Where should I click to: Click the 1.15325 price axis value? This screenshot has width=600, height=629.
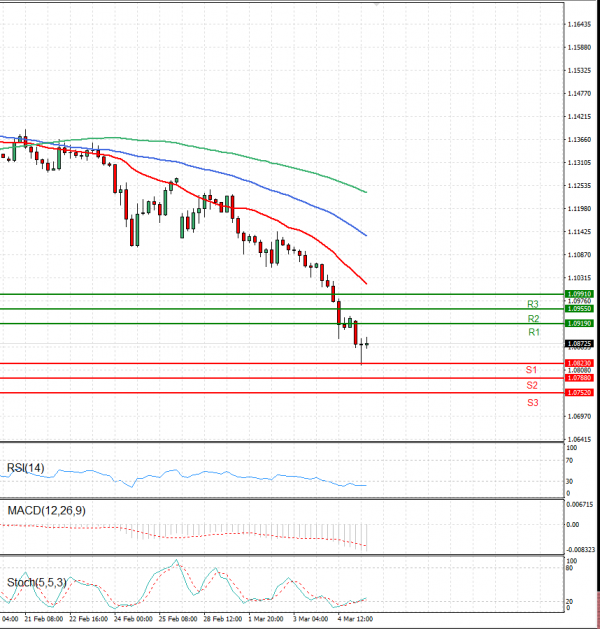coord(580,71)
